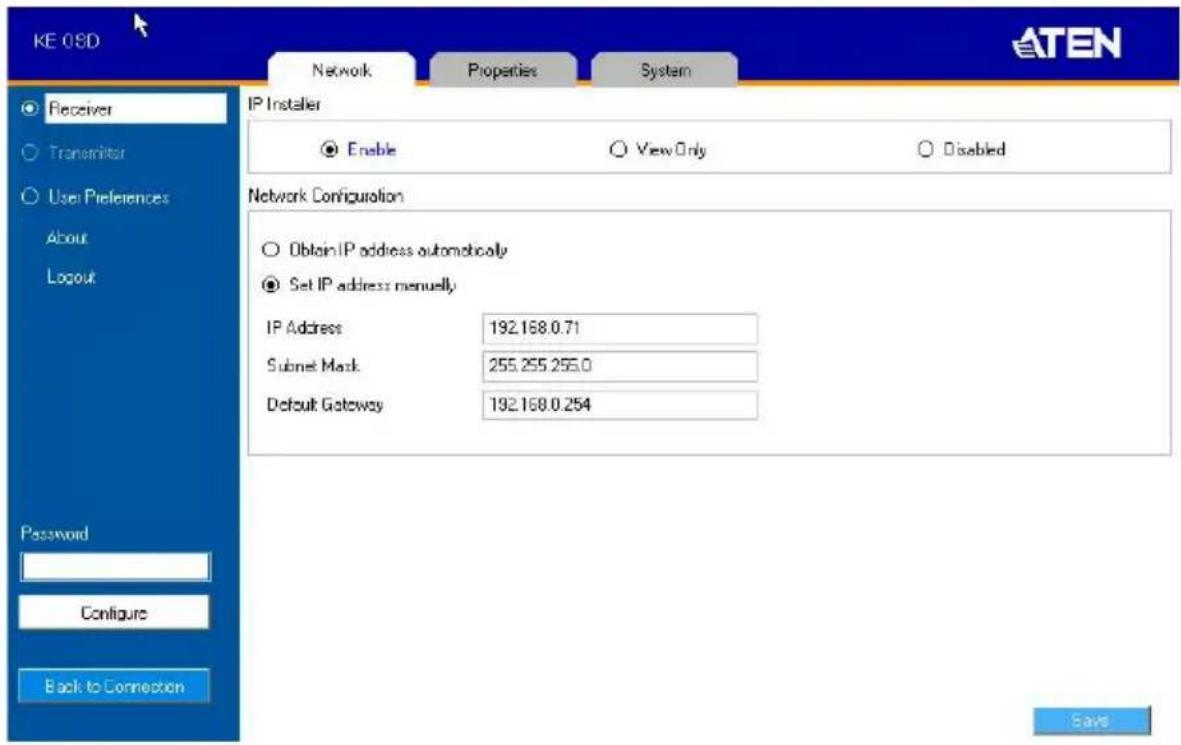Click the Subnet Mask field
Screen dimensions: 1181x745
(x=620, y=366)
